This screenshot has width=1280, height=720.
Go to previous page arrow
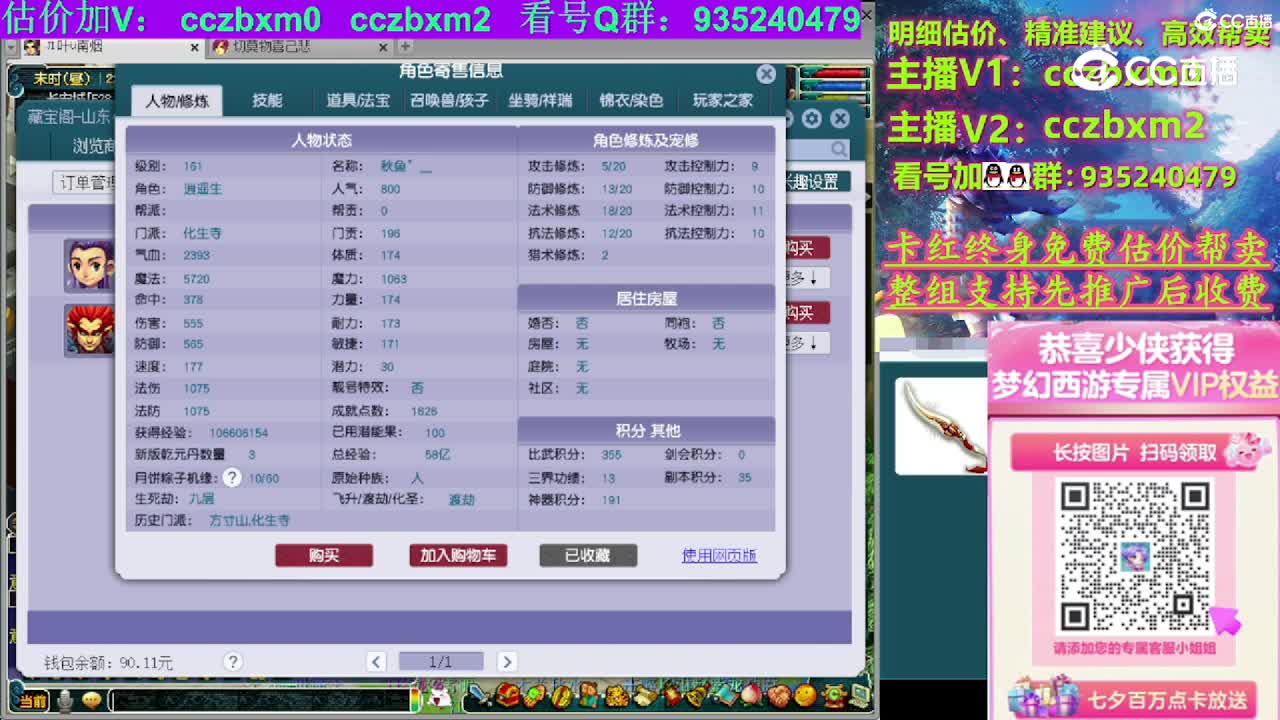tap(376, 661)
